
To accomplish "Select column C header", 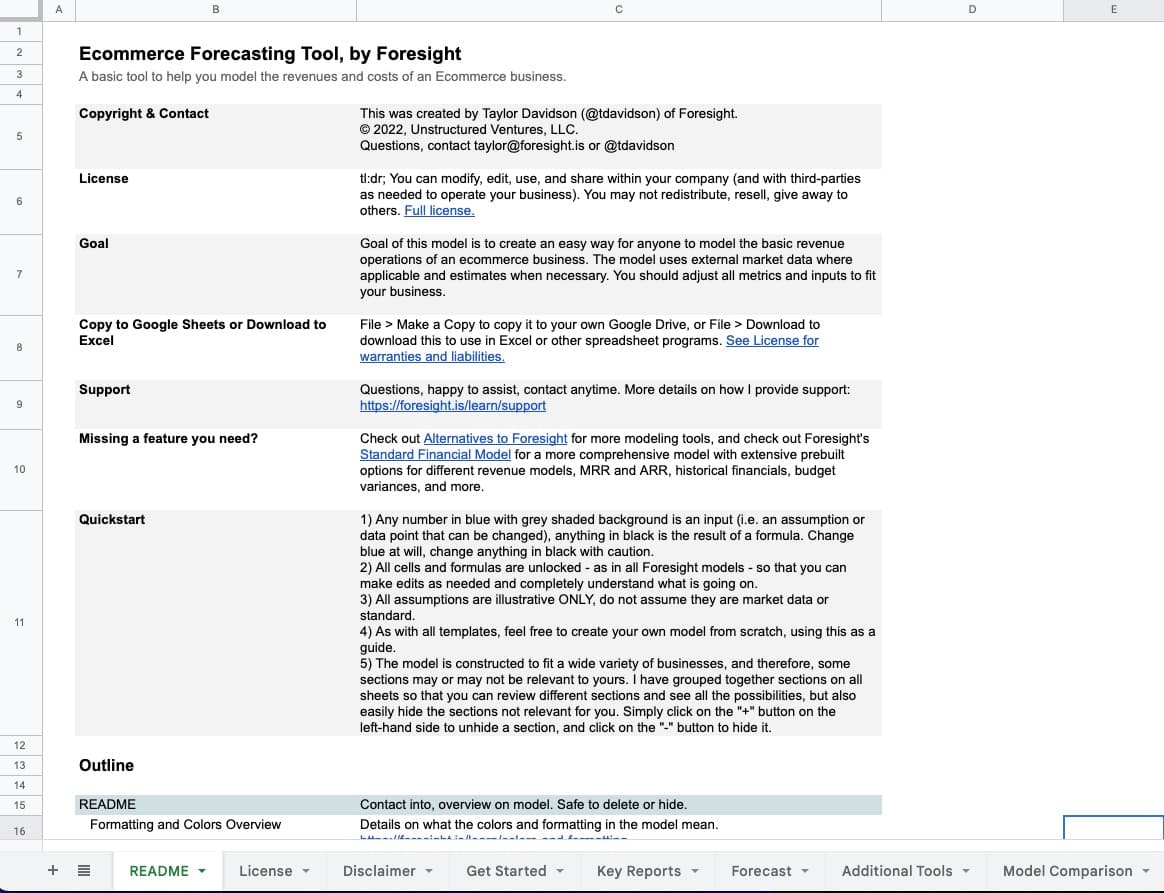I will pyautogui.click(x=618, y=10).
